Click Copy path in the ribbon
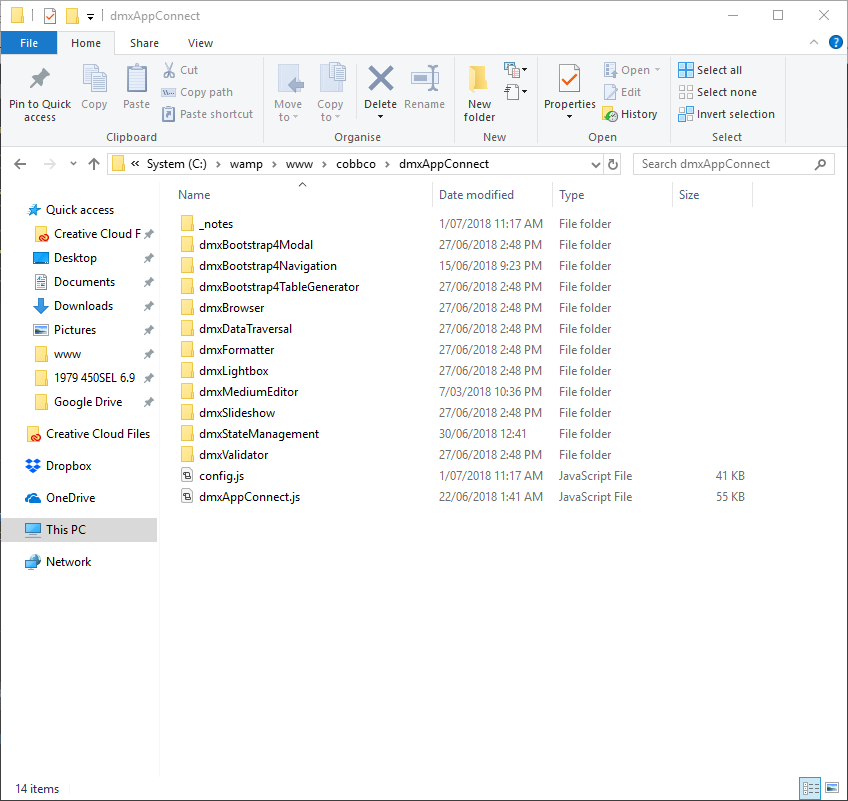848x801 pixels. click(197, 92)
